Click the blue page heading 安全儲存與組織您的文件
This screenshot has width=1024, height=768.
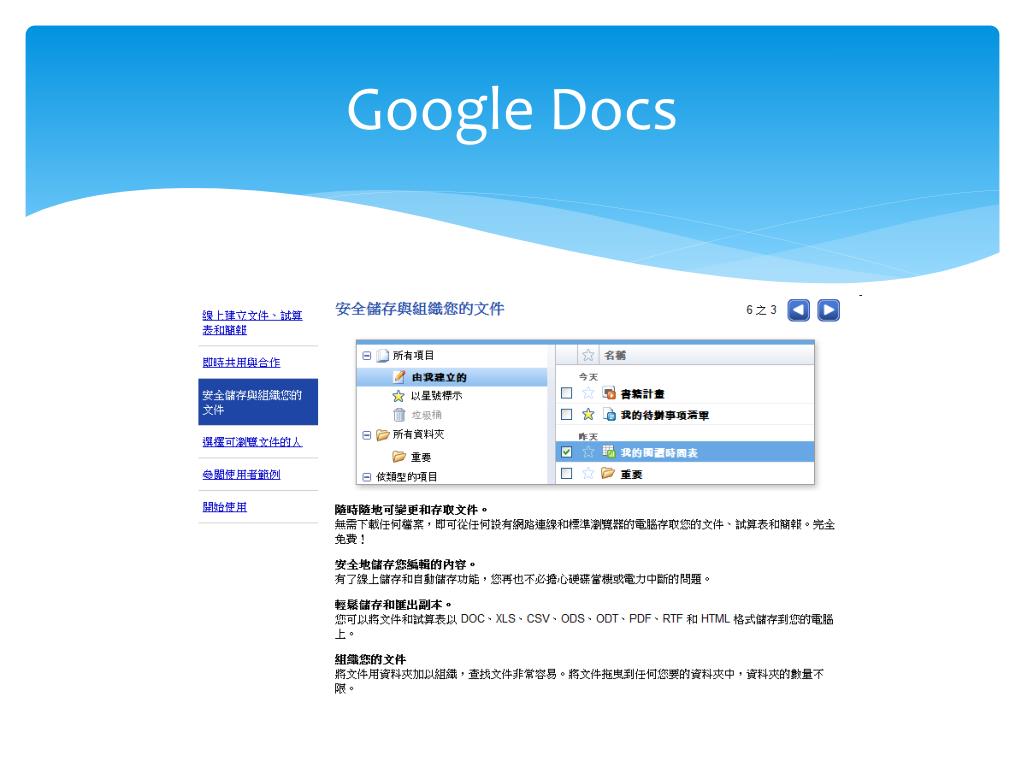pyautogui.click(x=419, y=309)
